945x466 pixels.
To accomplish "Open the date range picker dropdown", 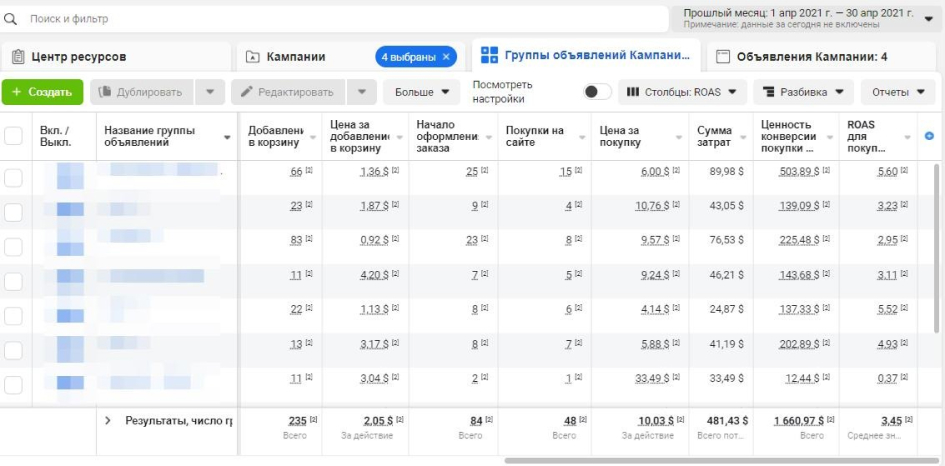I will coord(928,19).
